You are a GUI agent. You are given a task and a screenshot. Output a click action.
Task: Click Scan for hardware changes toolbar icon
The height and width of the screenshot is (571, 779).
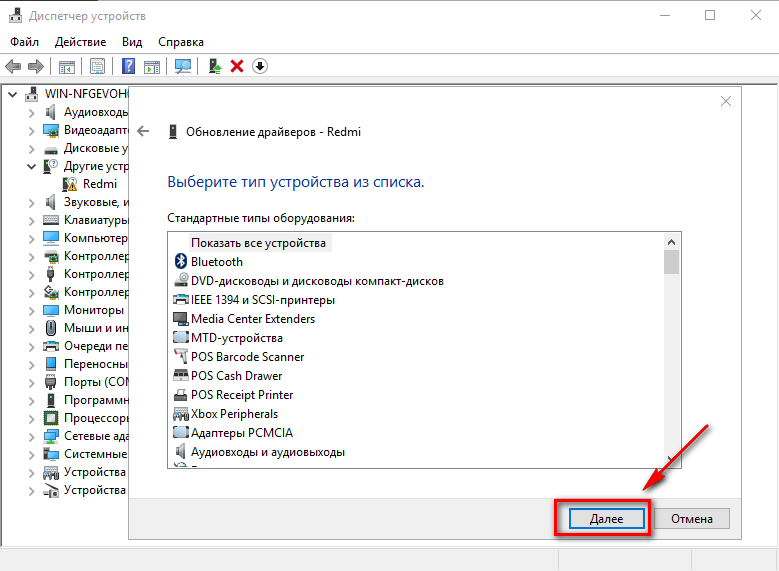(183, 67)
